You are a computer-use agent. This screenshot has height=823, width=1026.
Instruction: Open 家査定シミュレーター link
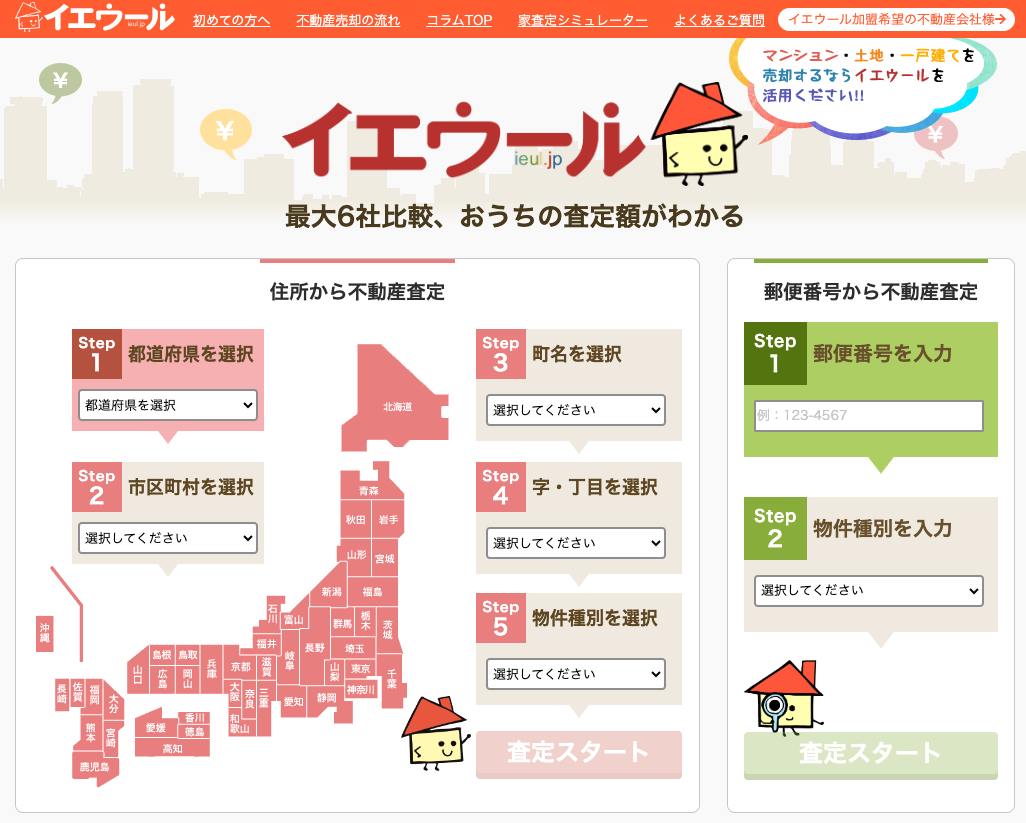coord(582,20)
